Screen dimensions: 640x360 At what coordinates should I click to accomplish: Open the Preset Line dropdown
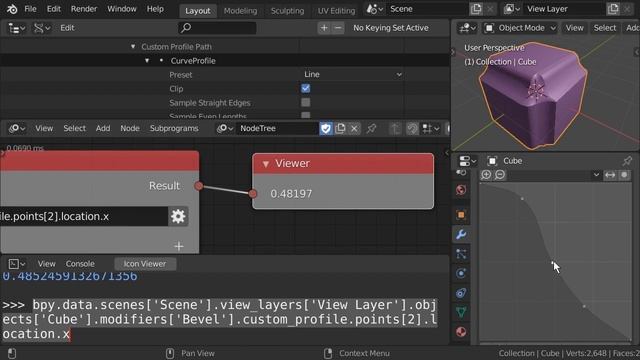[353, 75]
